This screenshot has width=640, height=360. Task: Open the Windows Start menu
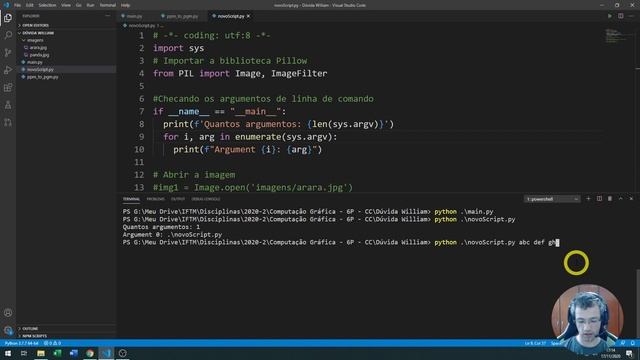tap(8, 353)
